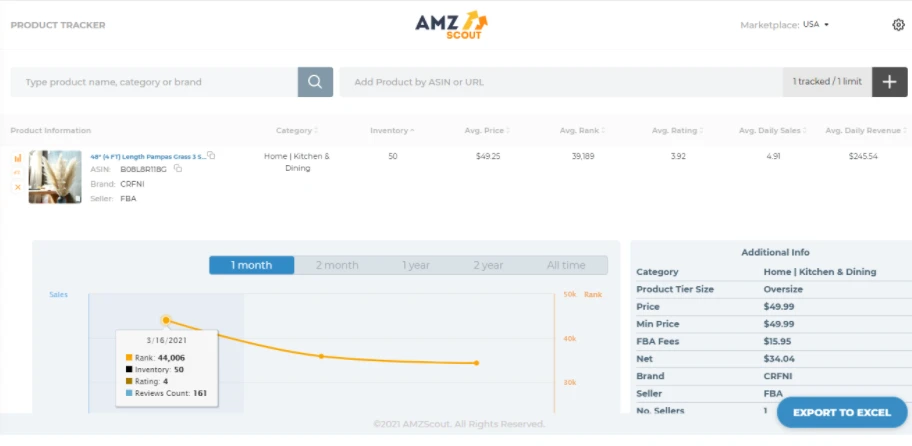Click Product Tier Size value Oversize

coord(783,289)
